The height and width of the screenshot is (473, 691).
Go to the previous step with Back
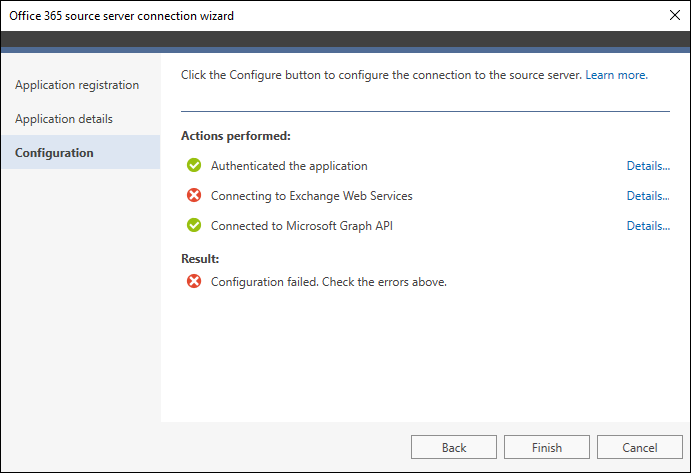click(454, 447)
